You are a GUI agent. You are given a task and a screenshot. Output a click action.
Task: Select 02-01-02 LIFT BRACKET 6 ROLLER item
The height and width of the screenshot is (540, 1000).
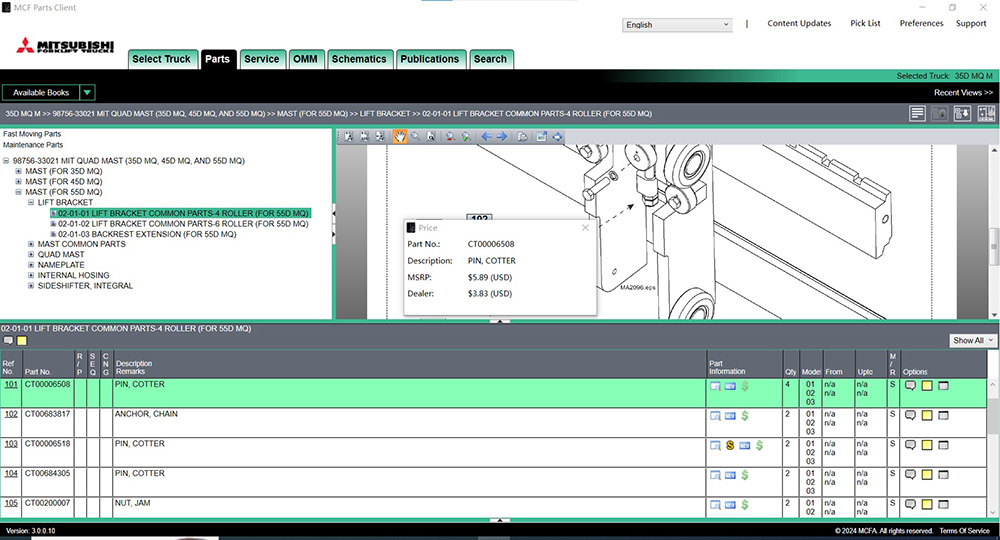183,224
